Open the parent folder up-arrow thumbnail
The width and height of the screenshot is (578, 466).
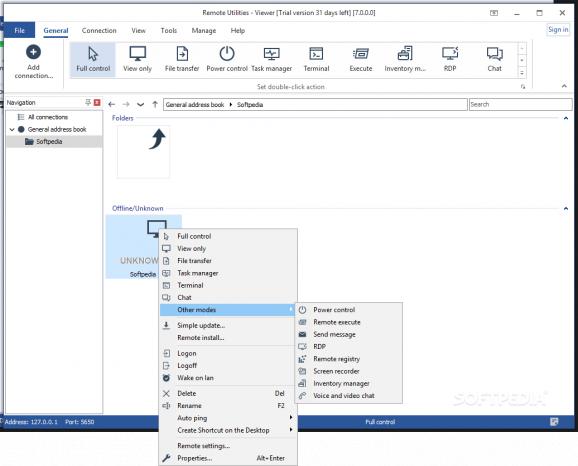click(x=143, y=152)
